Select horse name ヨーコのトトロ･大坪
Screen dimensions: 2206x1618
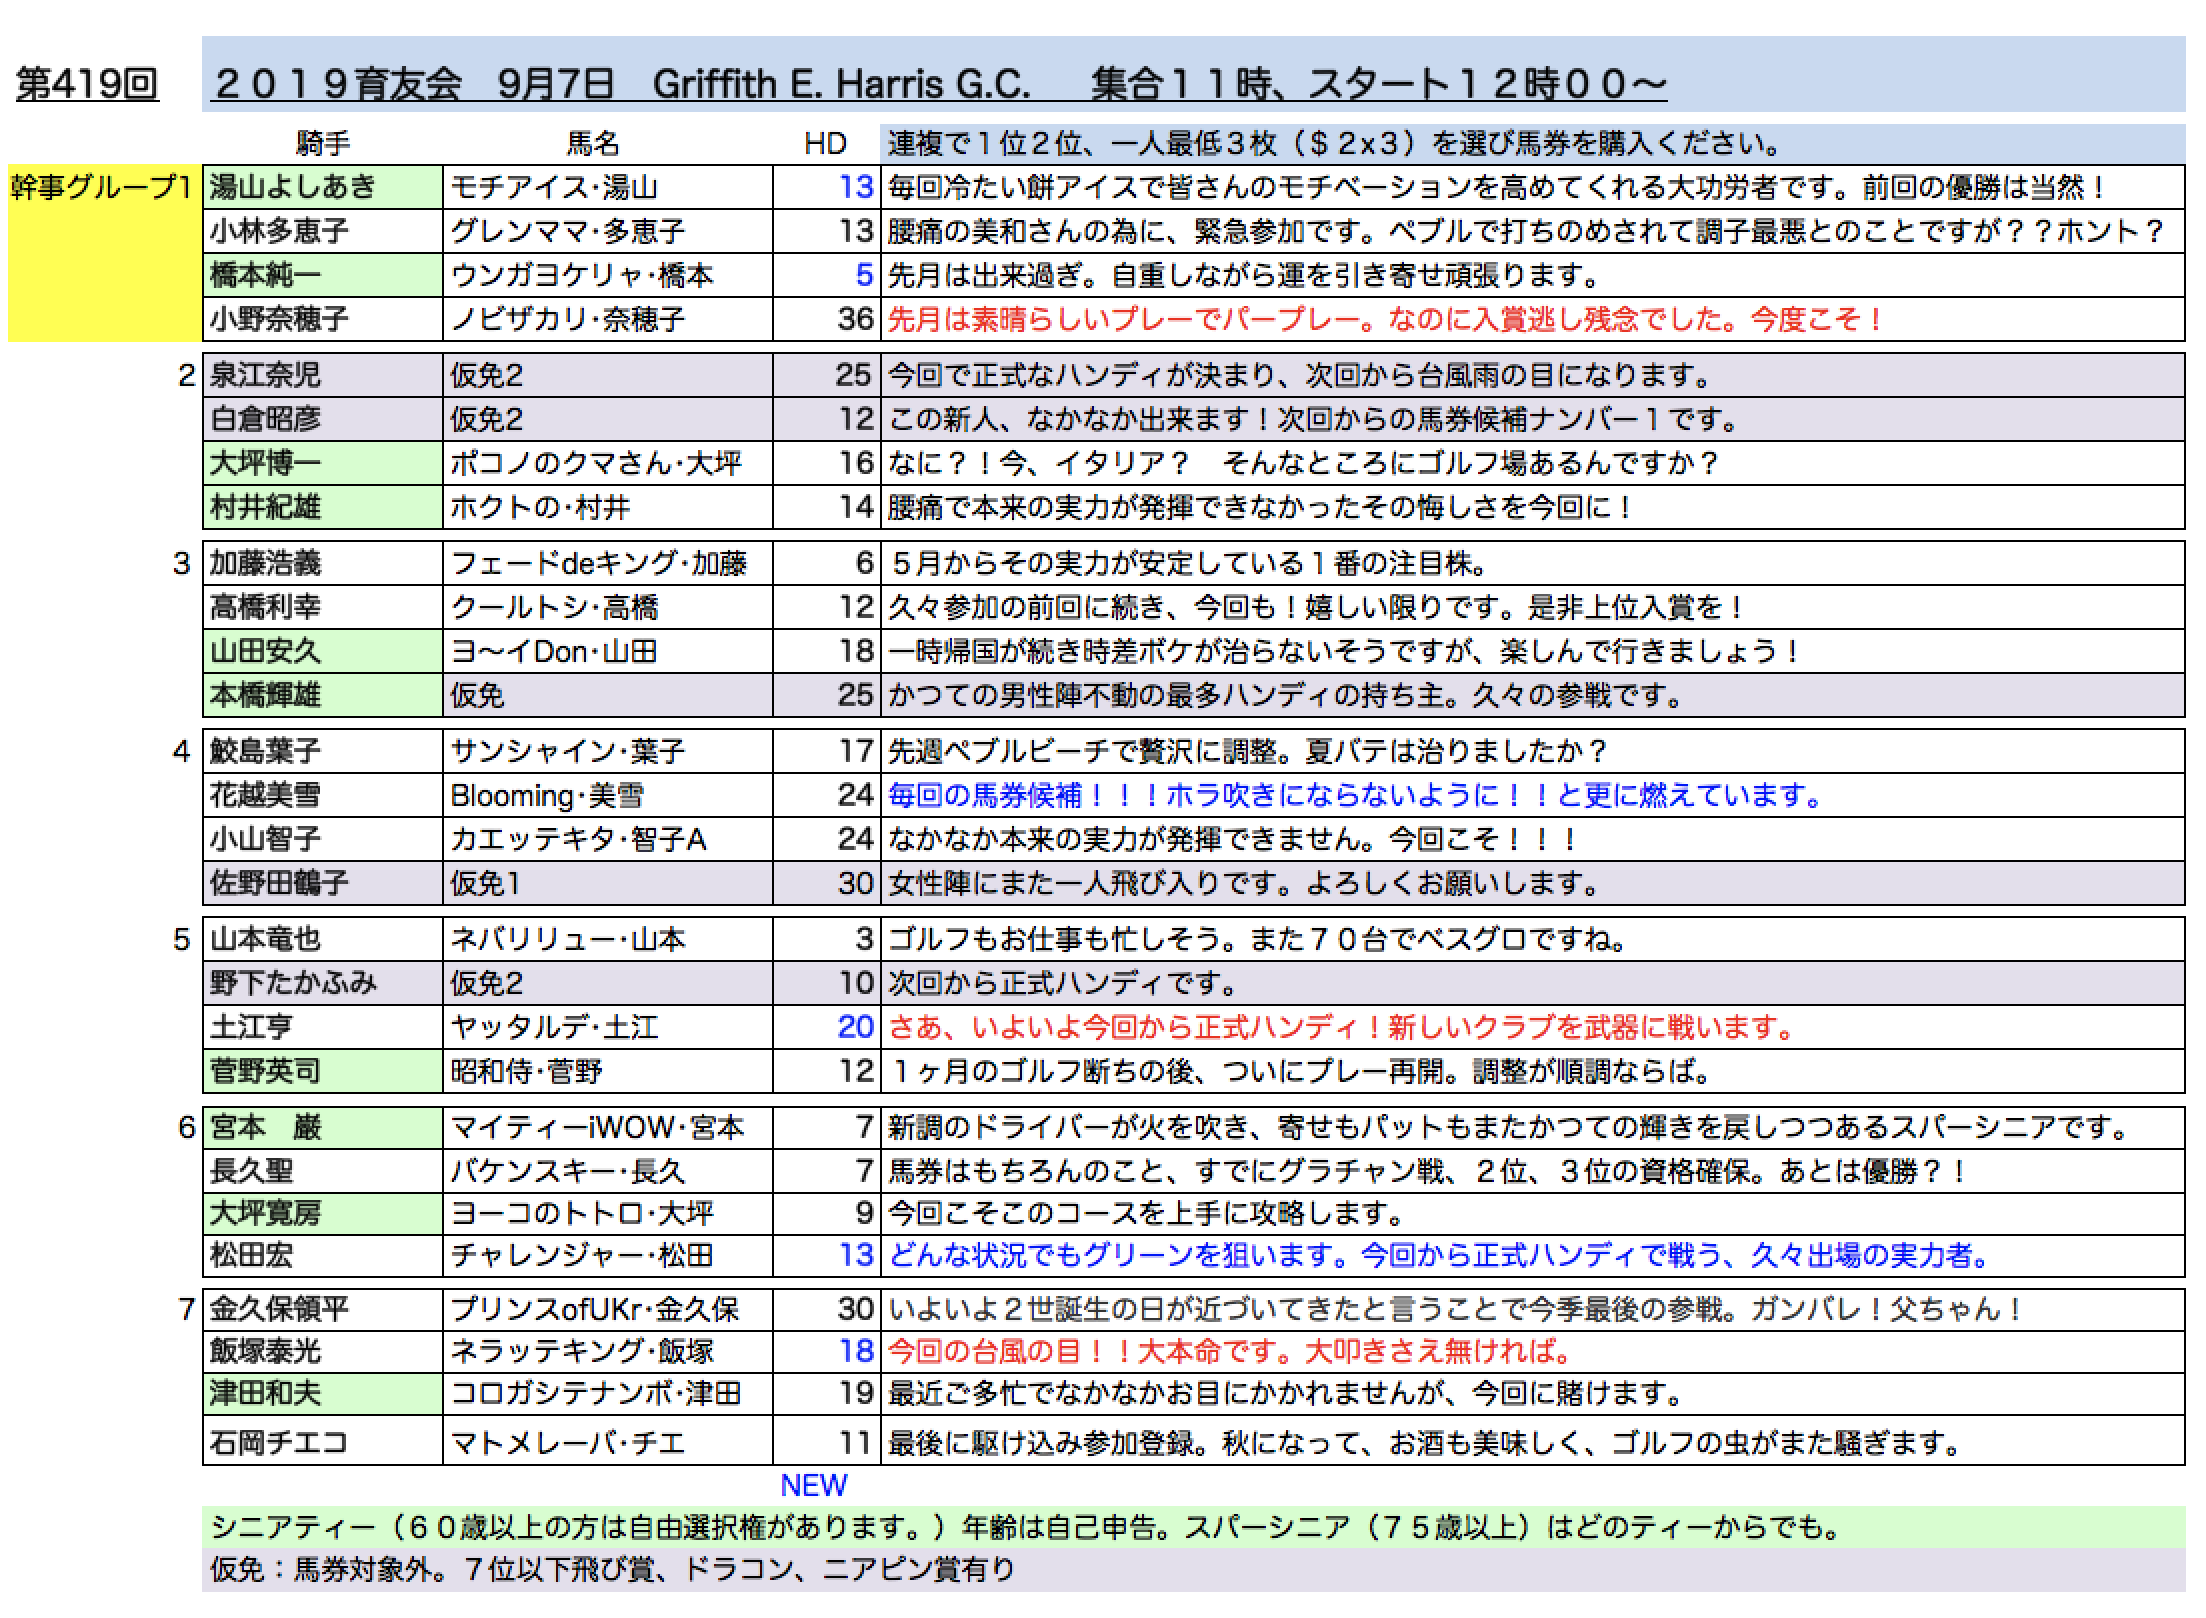pyautogui.click(x=608, y=1213)
